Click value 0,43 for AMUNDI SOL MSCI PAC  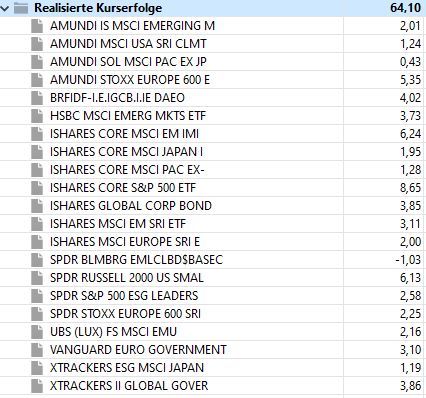point(410,62)
